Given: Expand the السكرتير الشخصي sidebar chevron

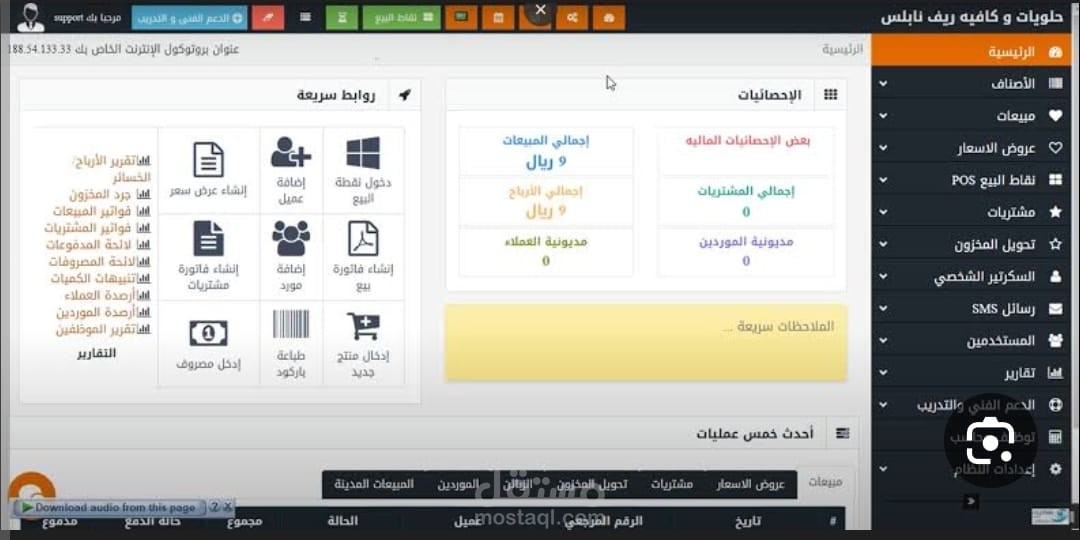Looking at the screenshot, I should click(883, 277).
